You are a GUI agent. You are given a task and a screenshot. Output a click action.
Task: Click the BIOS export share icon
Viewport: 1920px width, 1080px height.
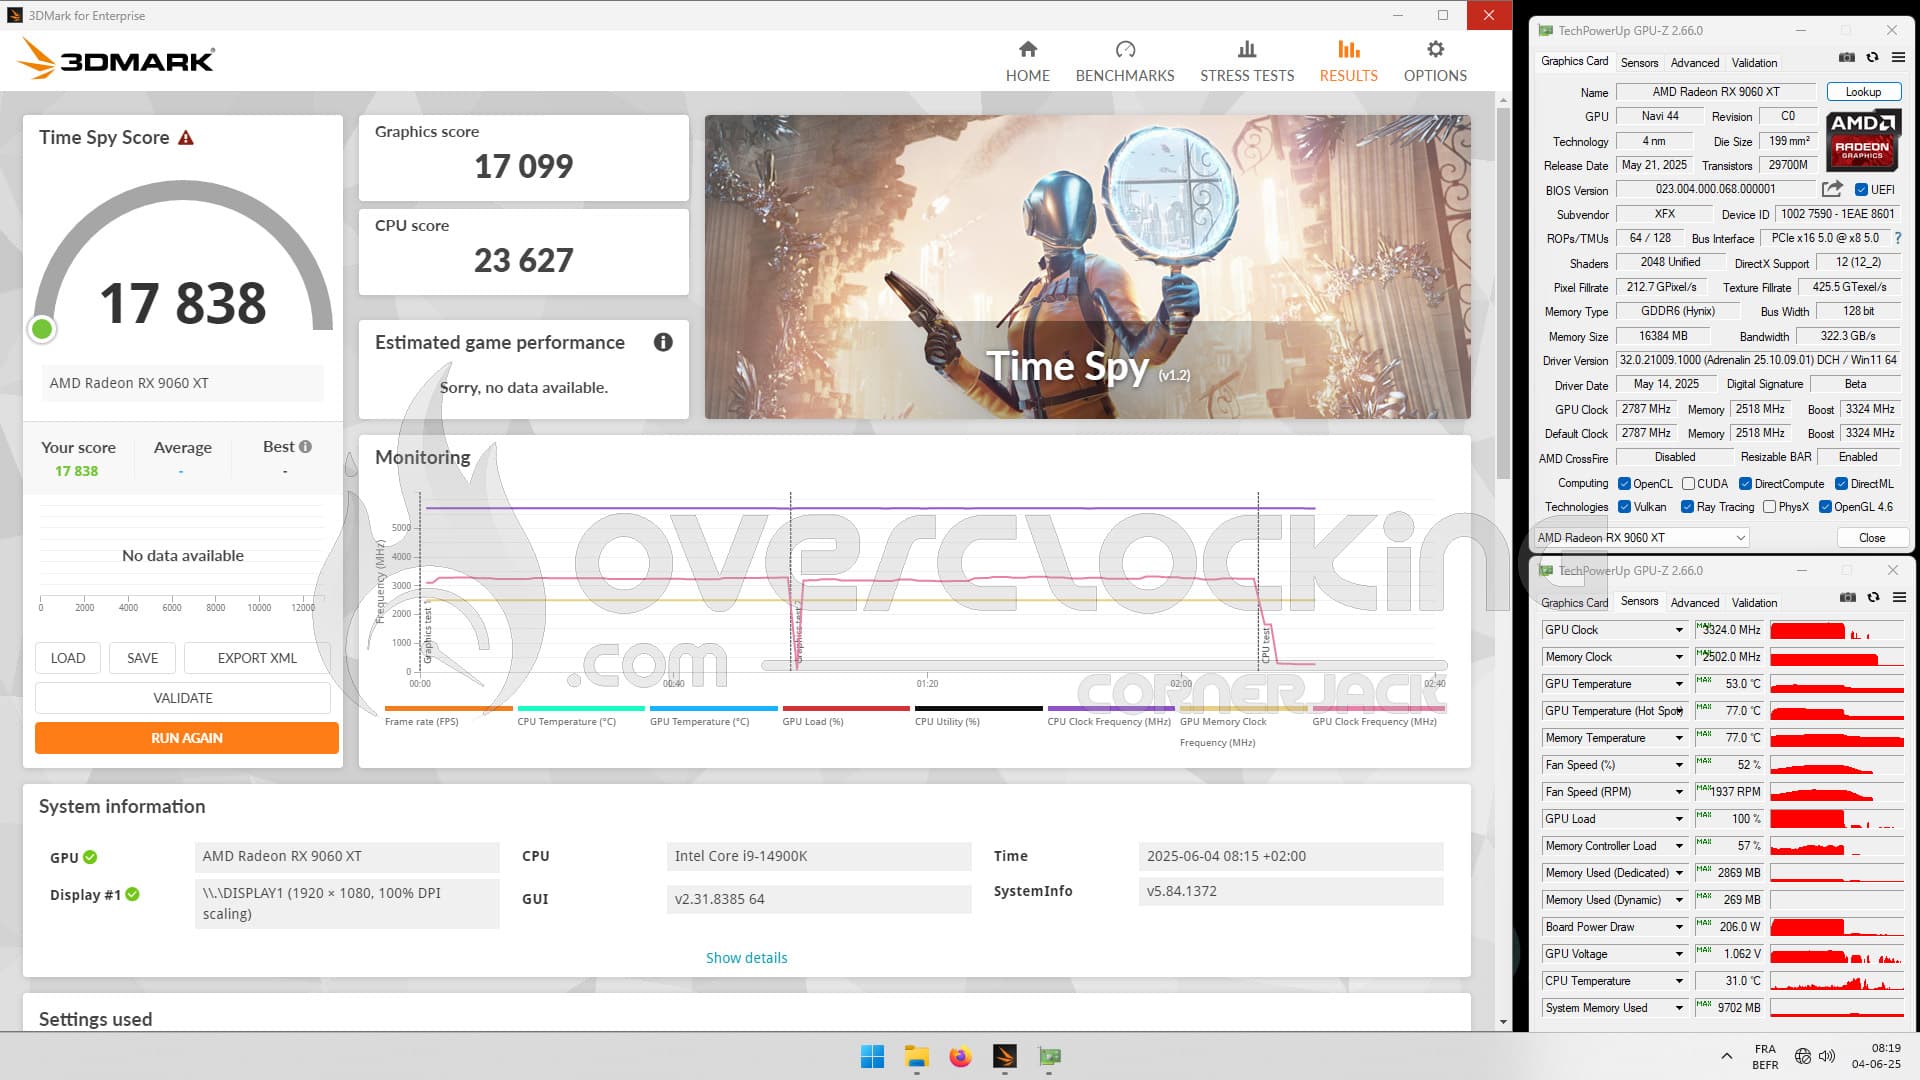1832,189
